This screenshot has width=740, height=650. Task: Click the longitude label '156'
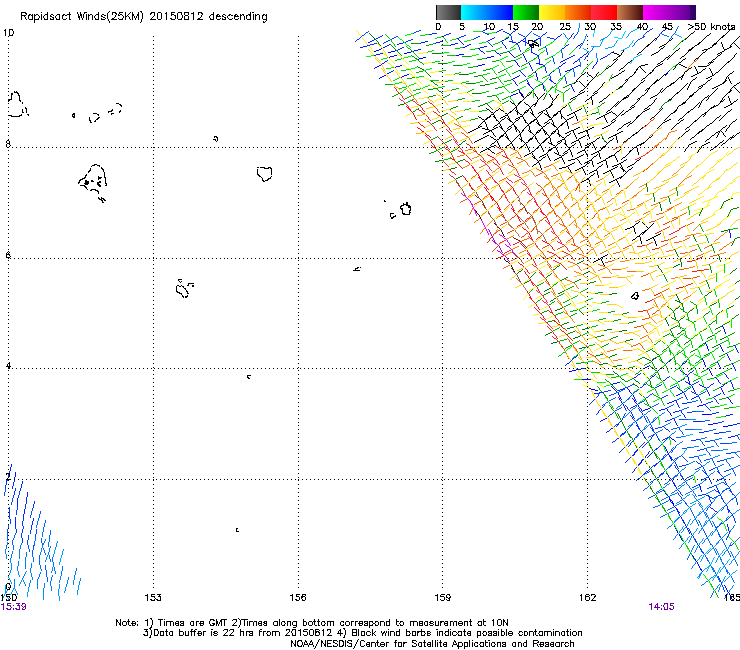tap(298, 598)
